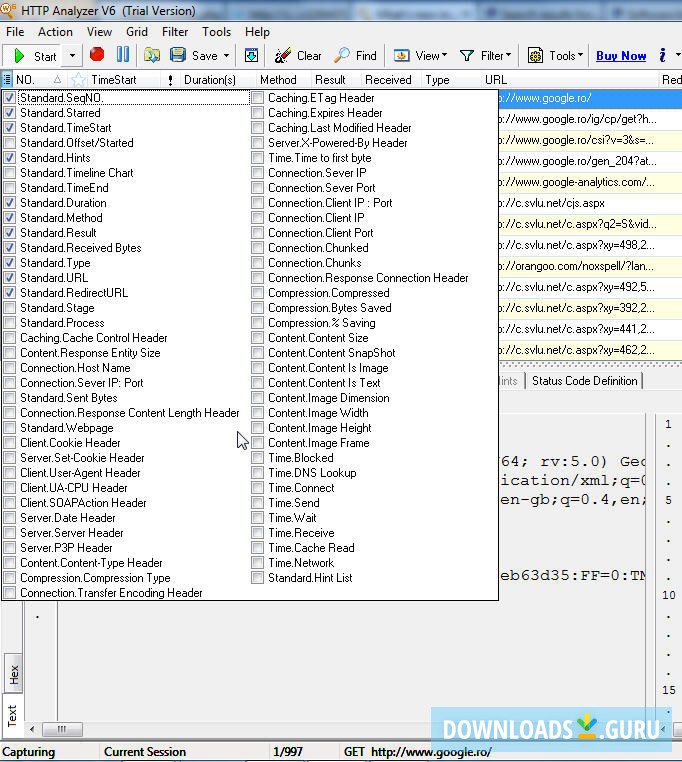This screenshot has width=682, height=762.
Task: Select the c.svlu.net/cjs.aspx row
Action: click(x=590, y=203)
